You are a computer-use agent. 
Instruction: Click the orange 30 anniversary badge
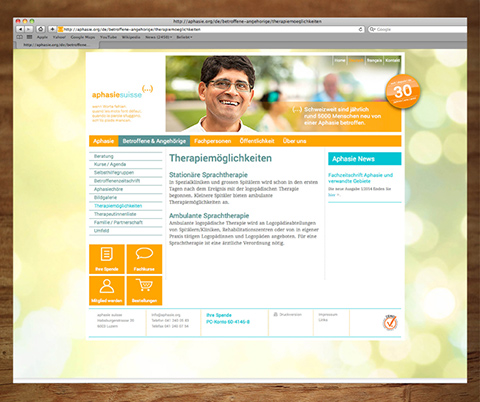point(403,91)
